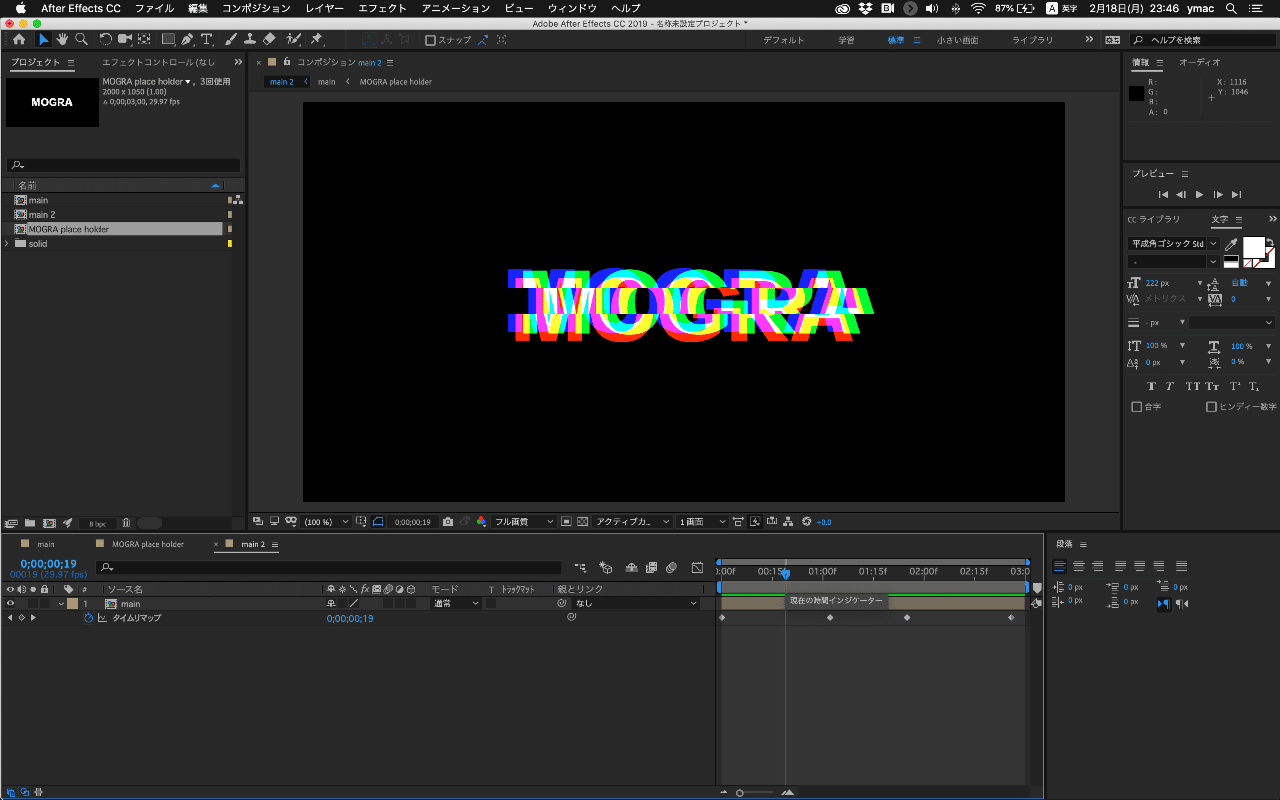Open the Graph Editor icon in the timeline

pyautogui.click(x=697, y=568)
